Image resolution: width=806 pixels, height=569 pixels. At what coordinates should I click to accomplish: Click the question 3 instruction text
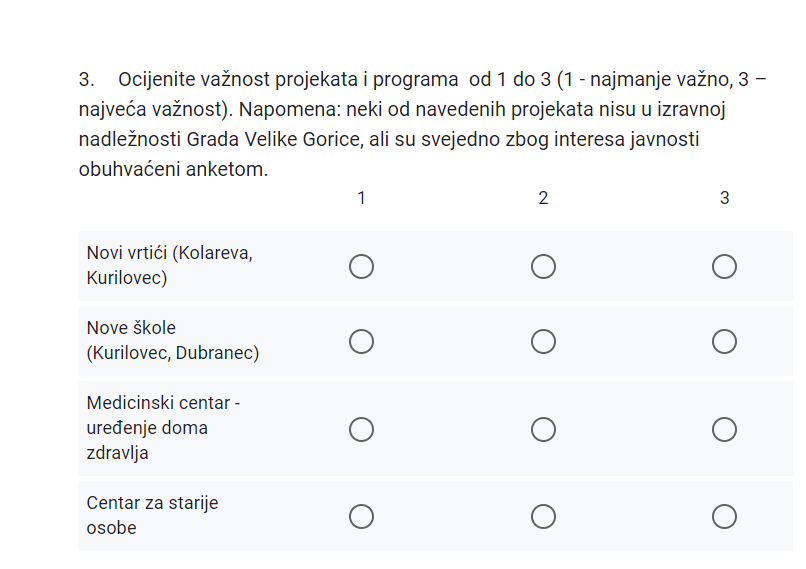[422, 124]
